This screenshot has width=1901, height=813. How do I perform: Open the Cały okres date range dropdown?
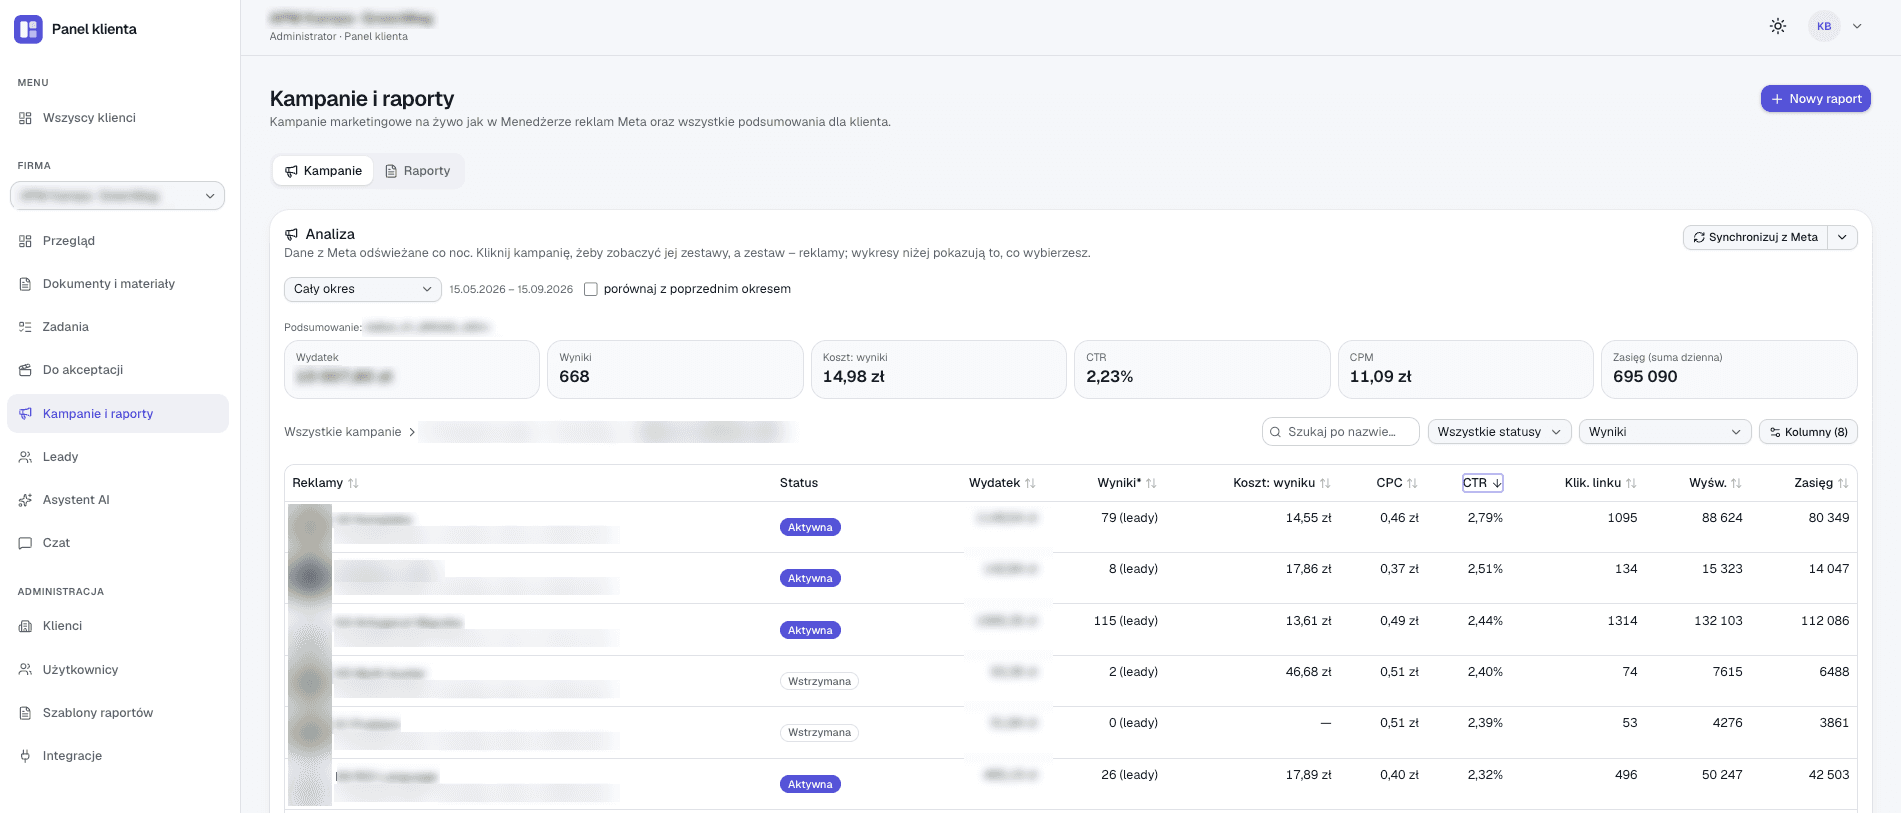363,289
